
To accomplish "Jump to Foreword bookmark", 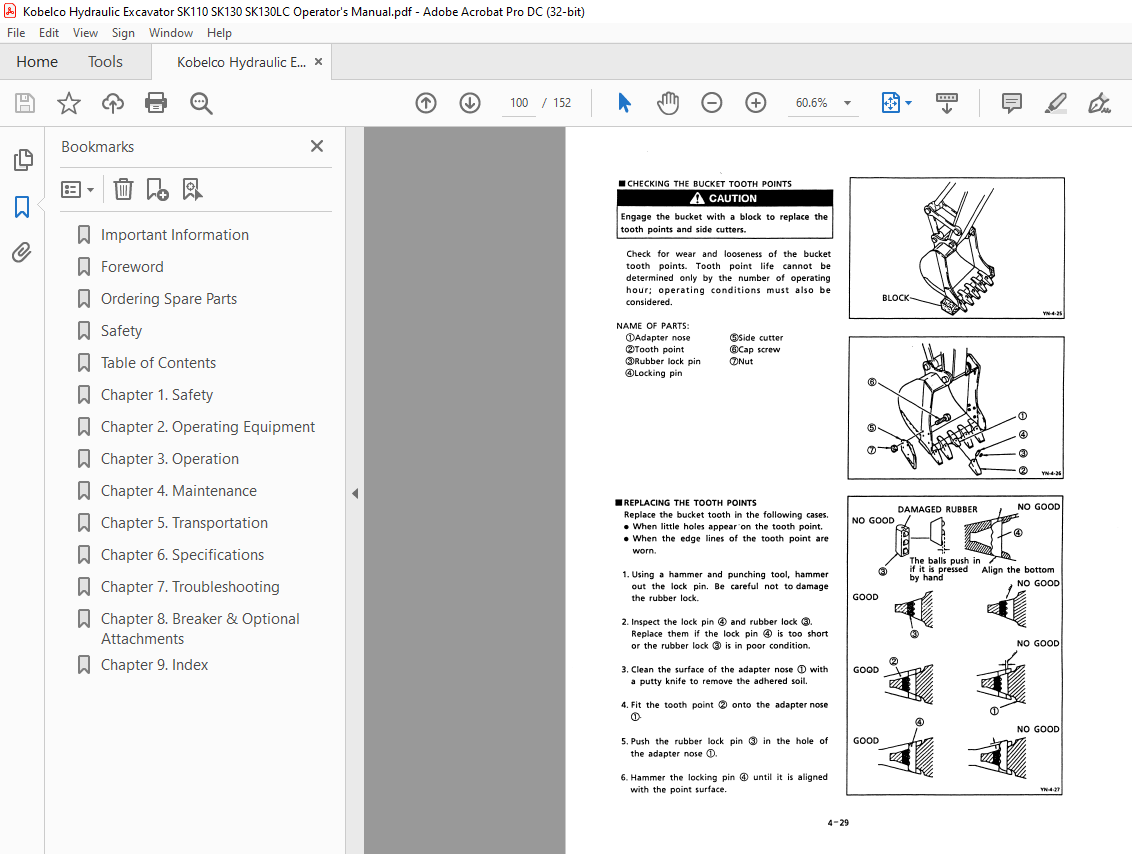I will [x=132, y=267].
